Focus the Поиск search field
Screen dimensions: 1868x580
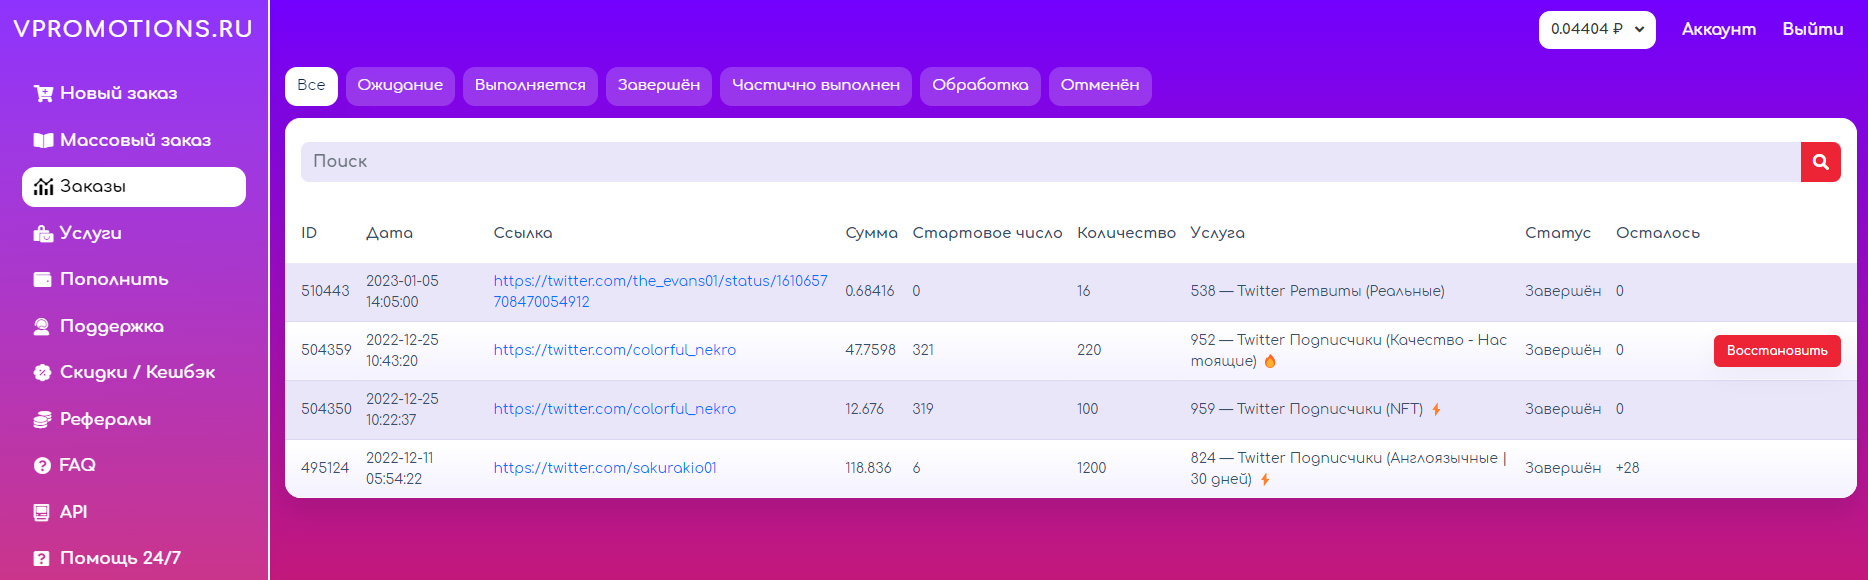point(1050,162)
